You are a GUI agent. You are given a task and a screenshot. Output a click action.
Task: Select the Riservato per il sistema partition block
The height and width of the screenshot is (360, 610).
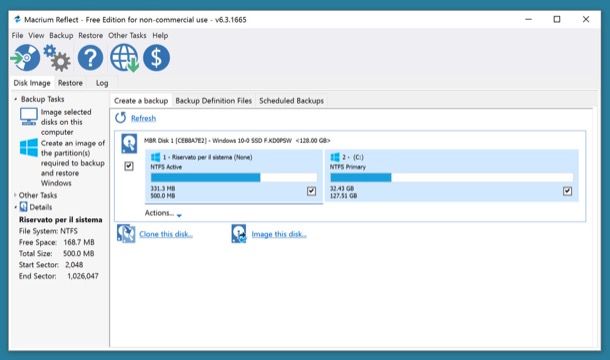(233, 176)
